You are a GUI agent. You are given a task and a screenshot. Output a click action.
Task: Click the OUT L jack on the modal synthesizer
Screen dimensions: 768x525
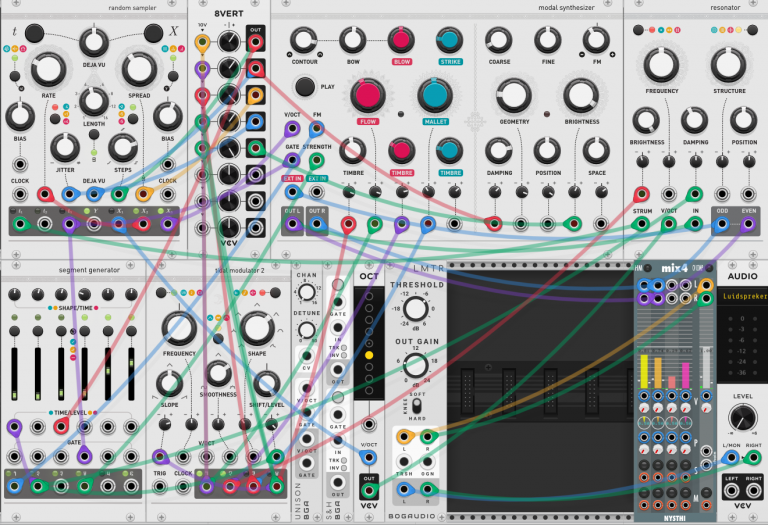[292, 224]
